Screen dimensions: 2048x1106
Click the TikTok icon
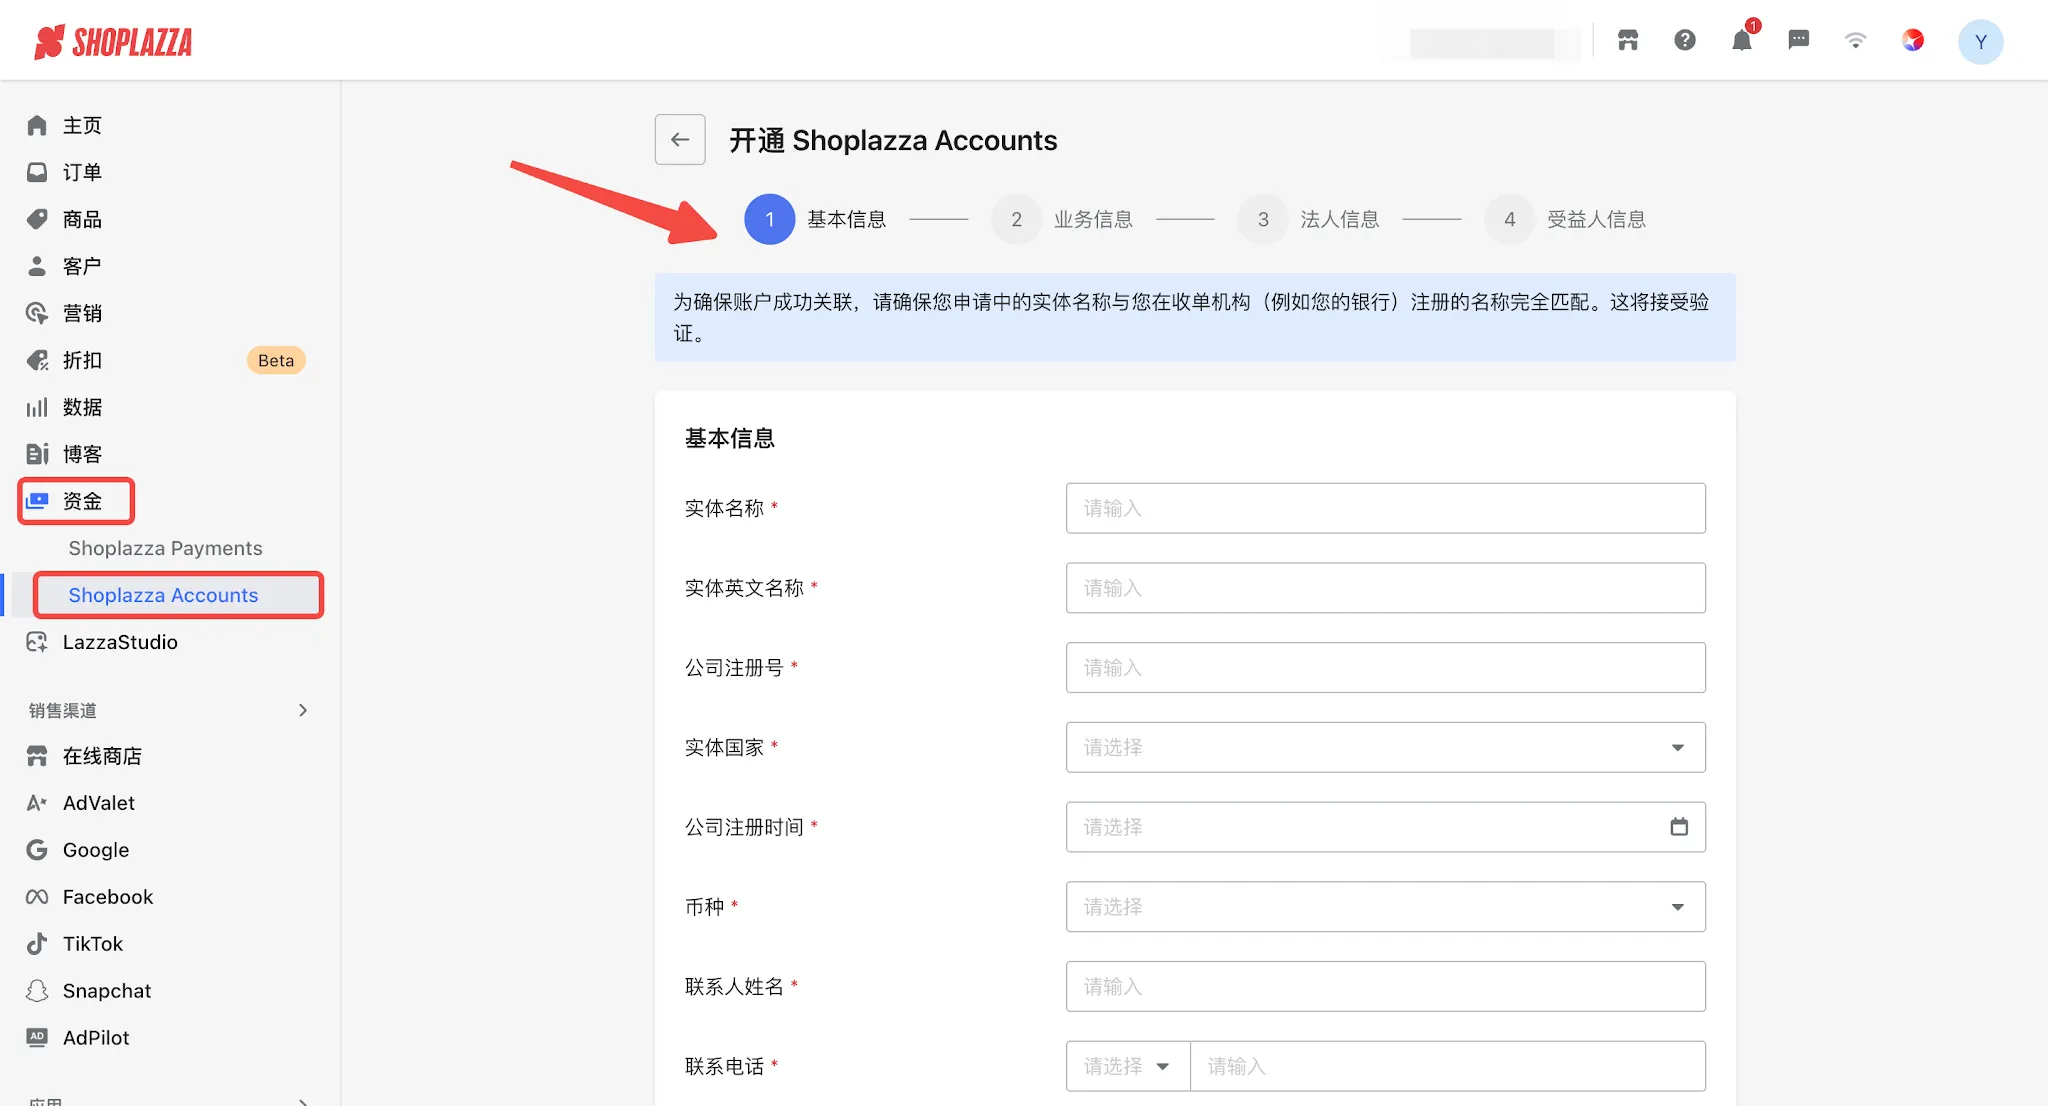coord(37,944)
